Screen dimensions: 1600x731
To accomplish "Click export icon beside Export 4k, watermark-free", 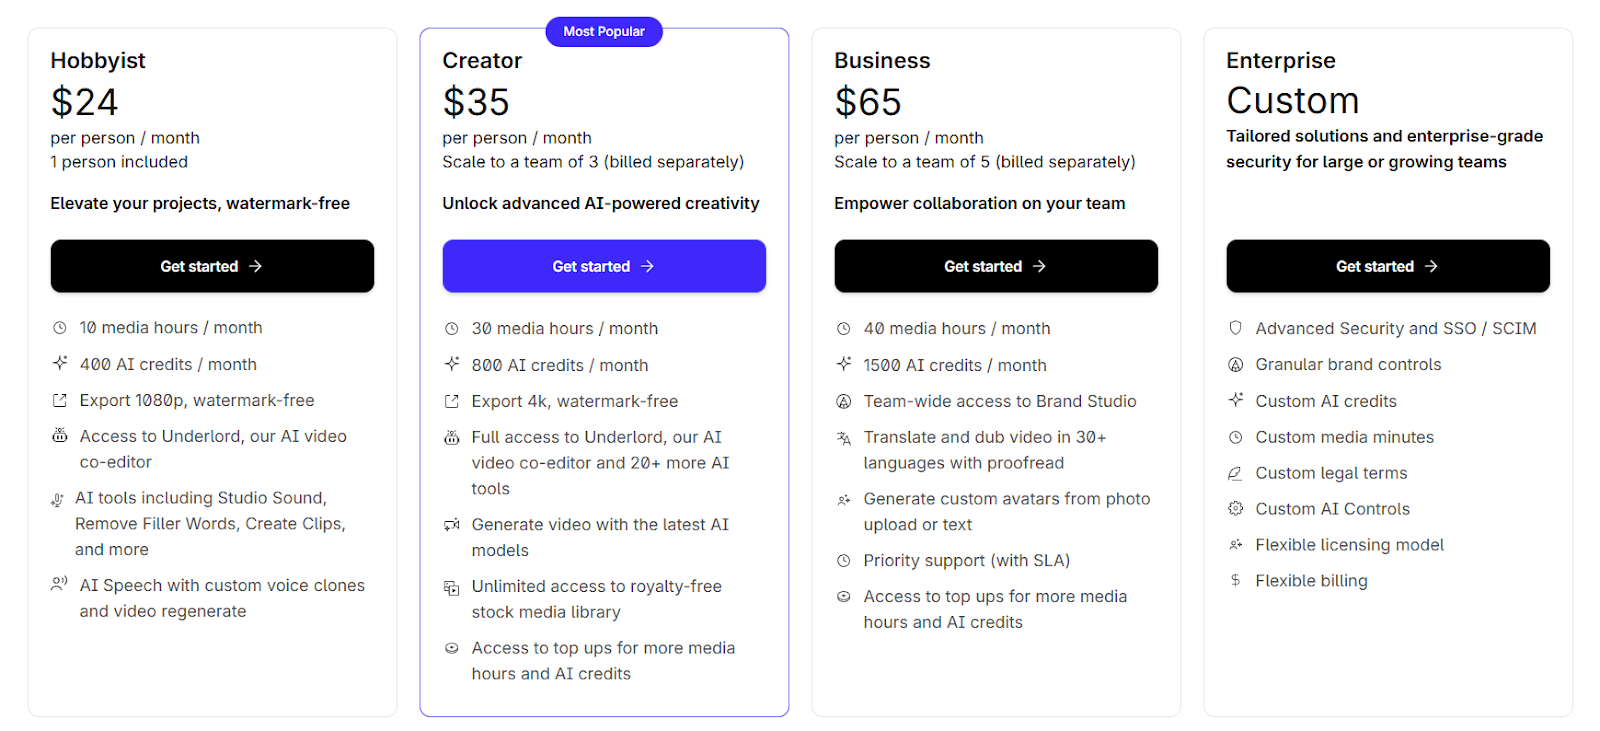I will coord(452,401).
